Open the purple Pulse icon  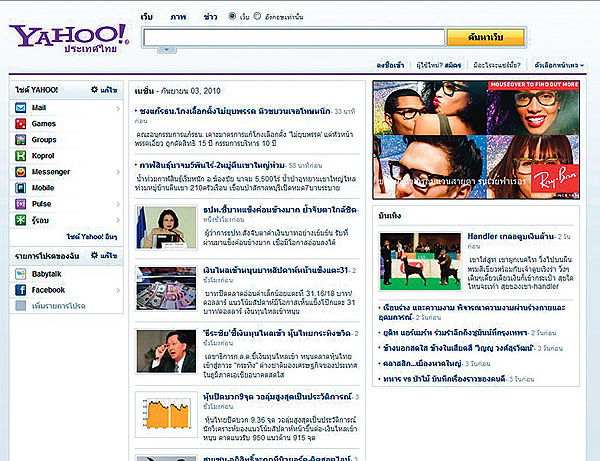pos(20,204)
